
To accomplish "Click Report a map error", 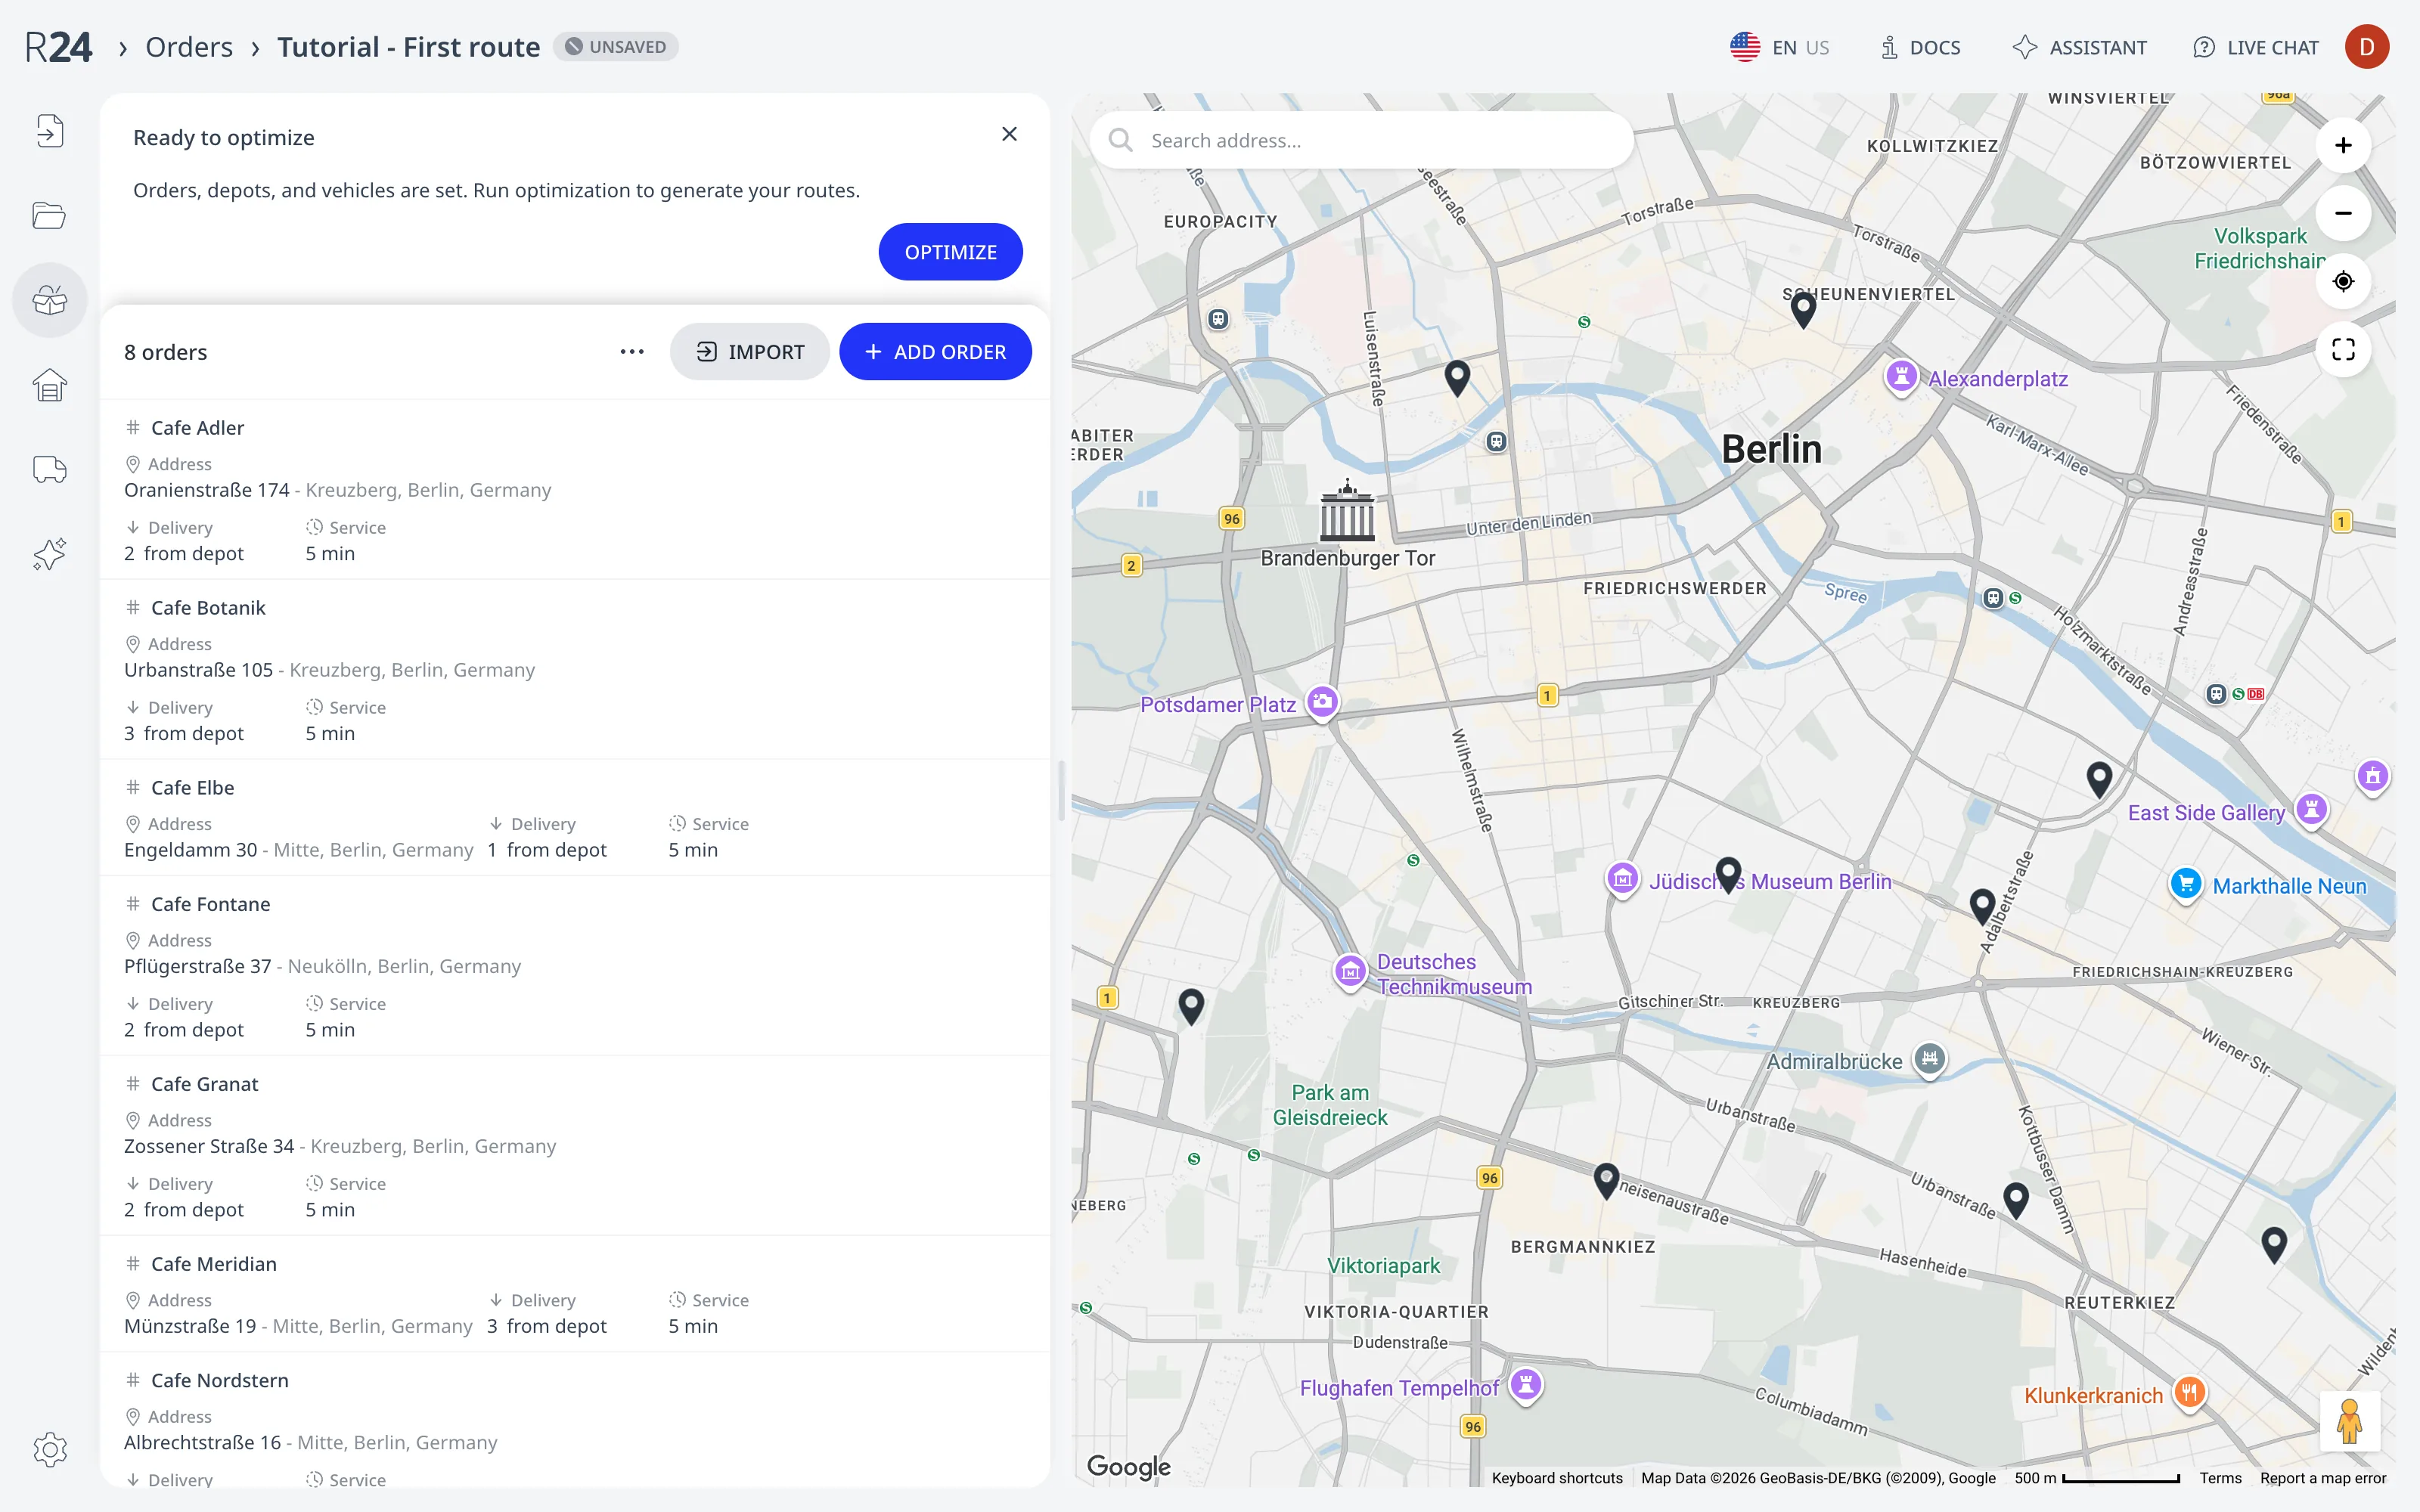I will [x=2322, y=1478].
